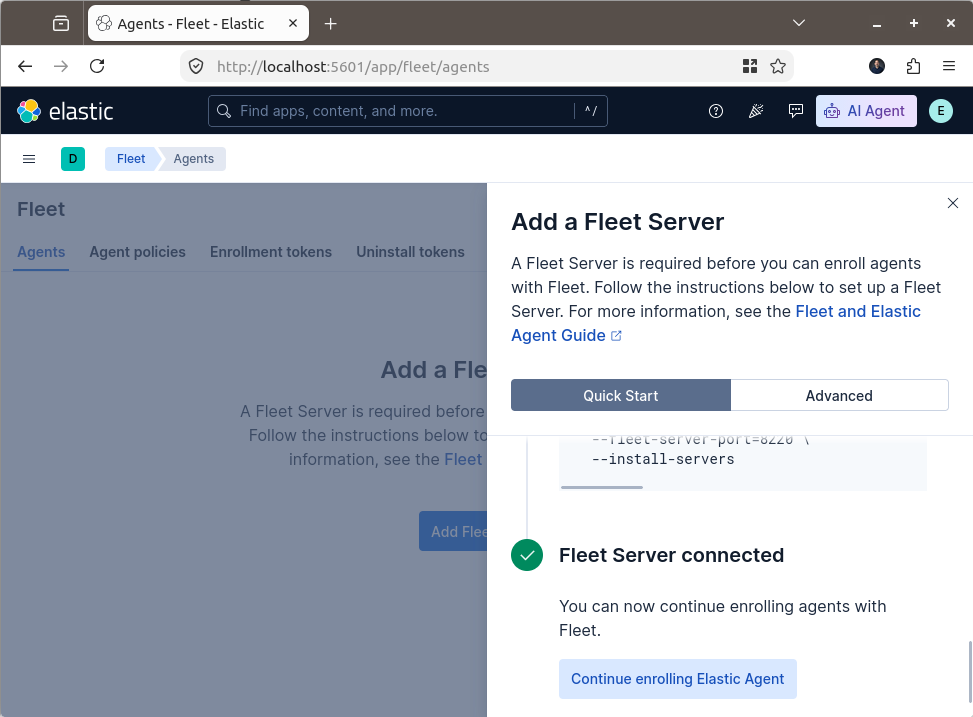The image size is (973, 717).
Task: Open a new browser tab
Action: click(331, 24)
